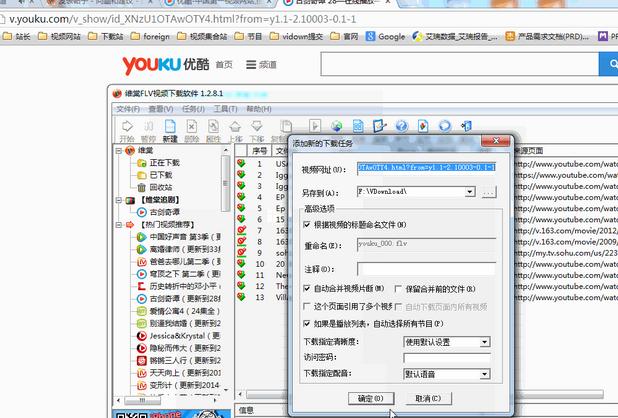
Task: Click the 访问密码 password input field
Action: (447, 358)
